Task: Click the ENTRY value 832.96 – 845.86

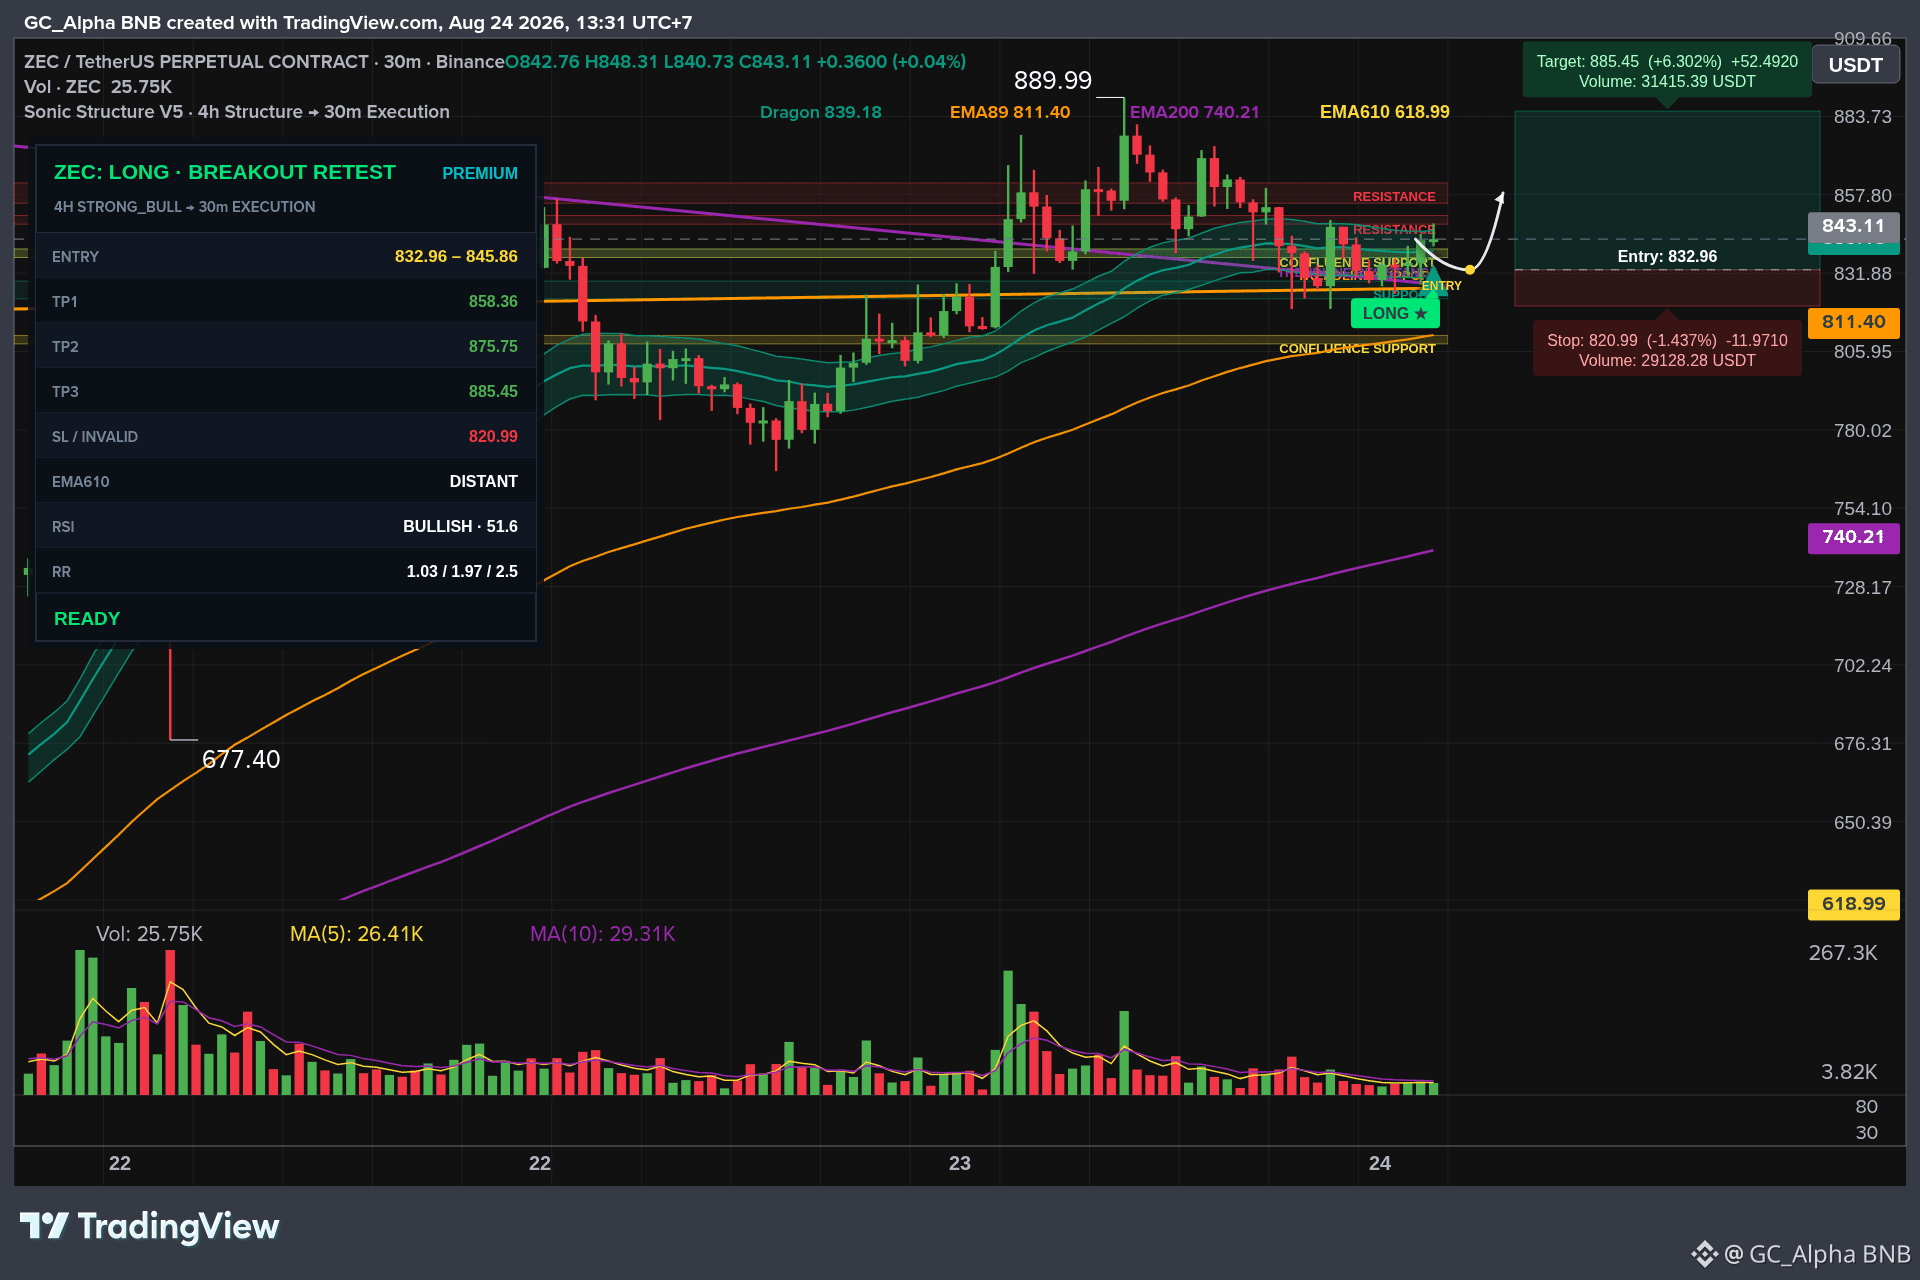Action: pos(456,257)
